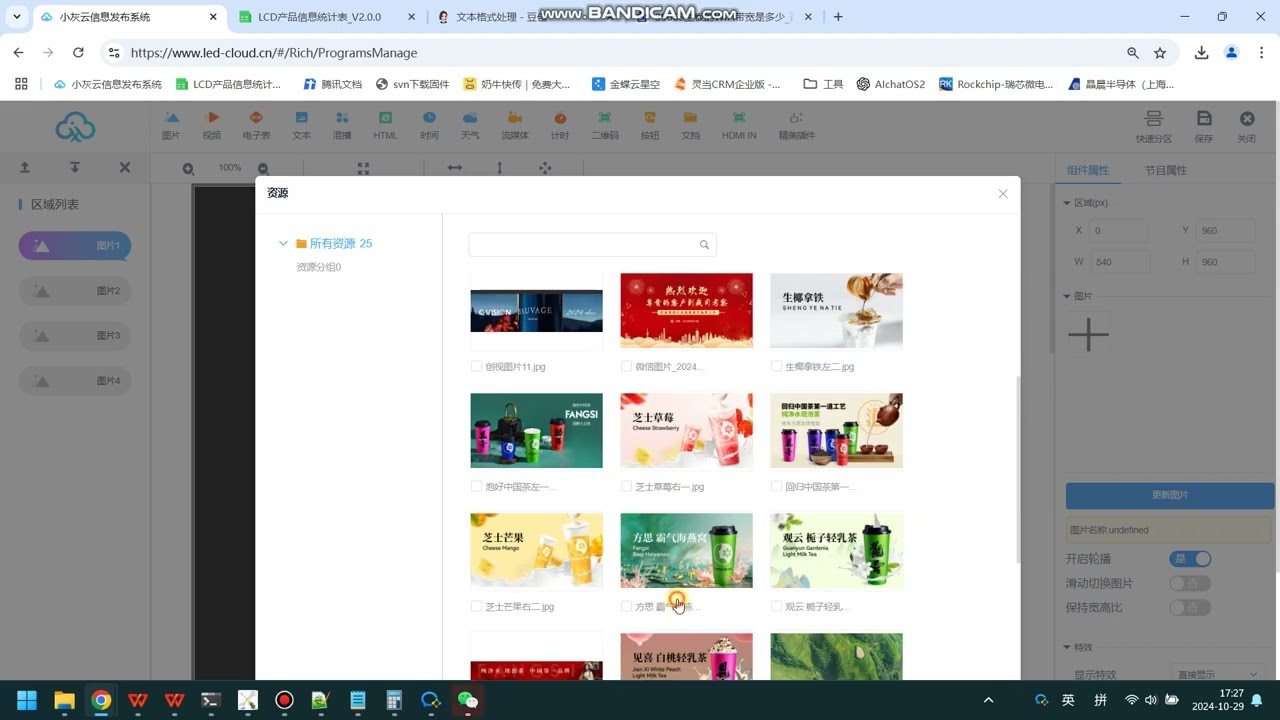Add the 计时 timer component
The image size is (1280, 720).
pos(560,126)
